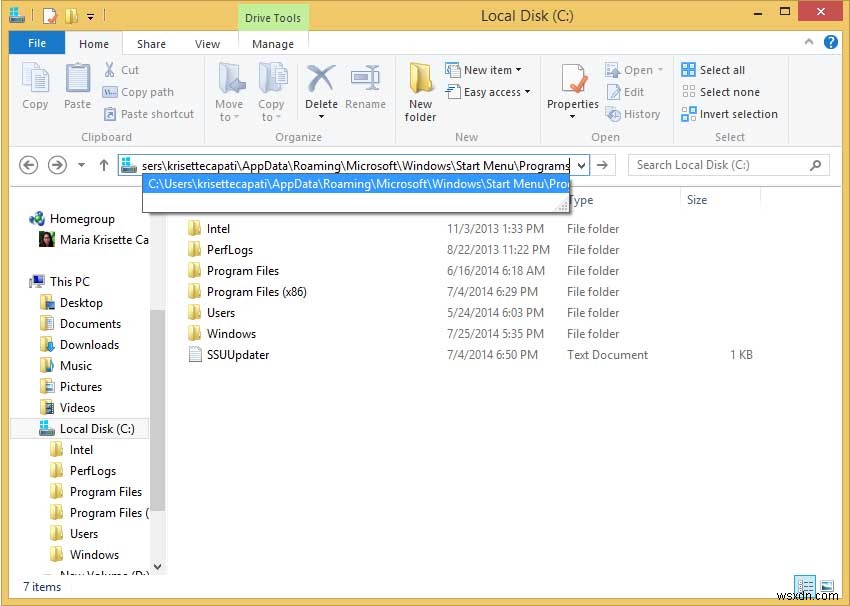The width and height of the screenshot is (850, 606).
Task: Navigate up one level with the up arrow
Action: click(105, 164)
